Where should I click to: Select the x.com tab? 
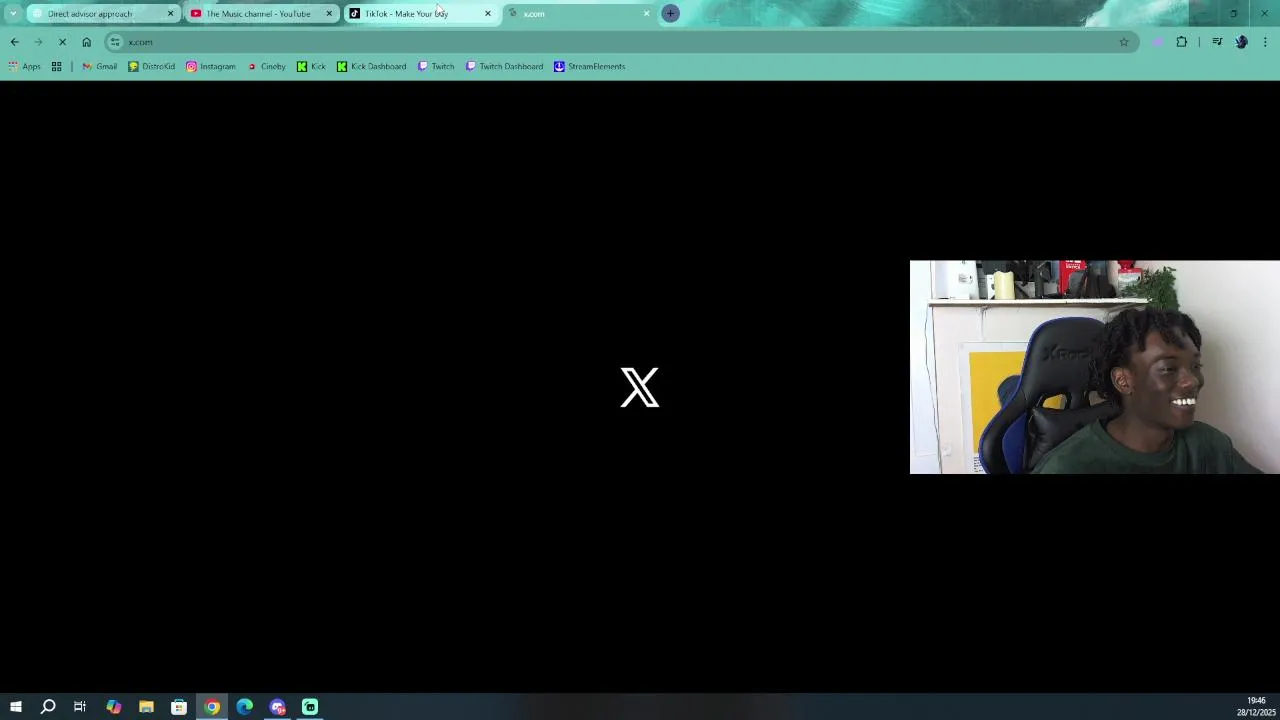[x=578, y=13]
